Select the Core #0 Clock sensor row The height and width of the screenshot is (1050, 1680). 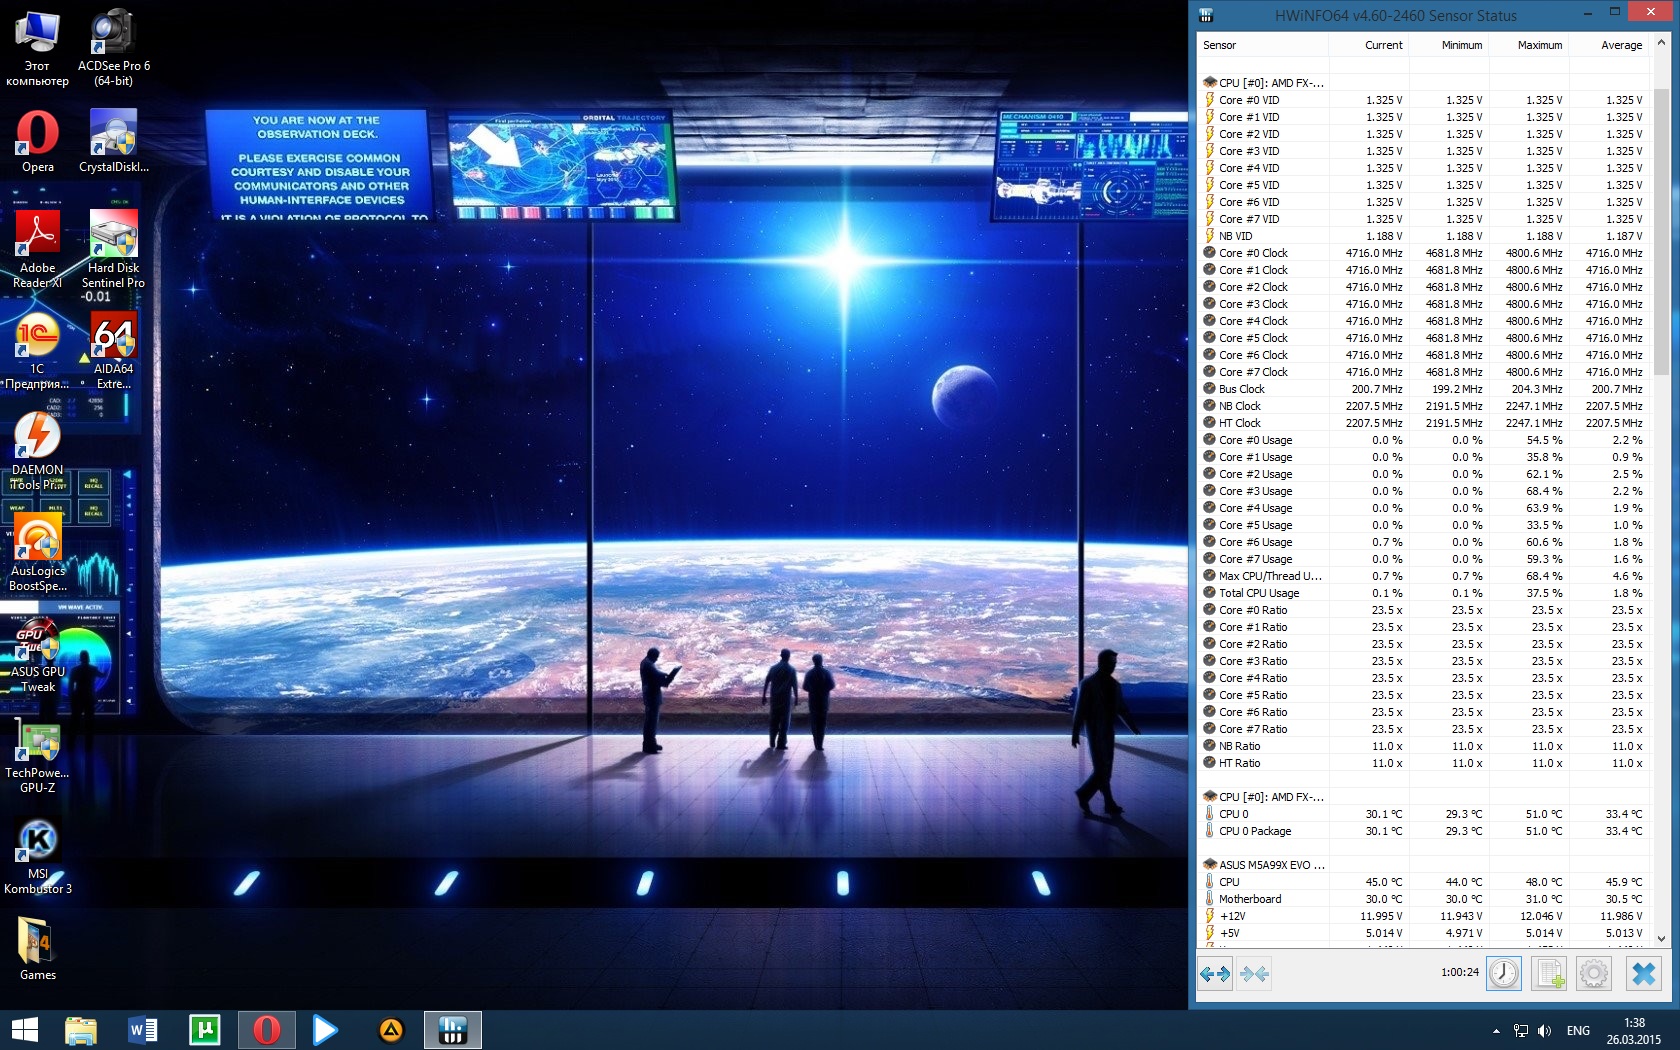tap(1253, 253)
